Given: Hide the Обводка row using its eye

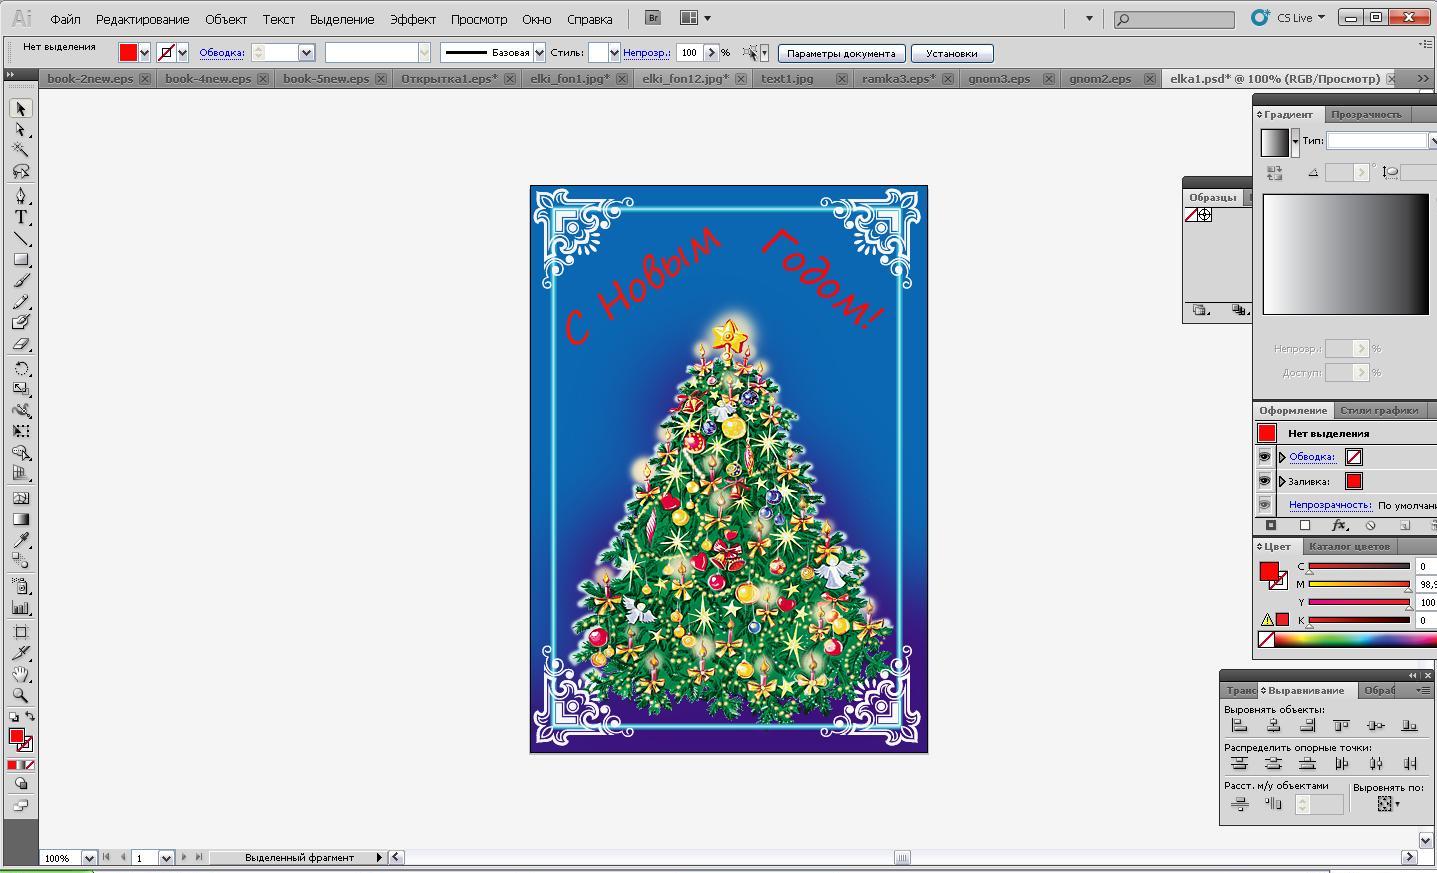Looking at the screenshot, I should click(x=1264, y=457).
